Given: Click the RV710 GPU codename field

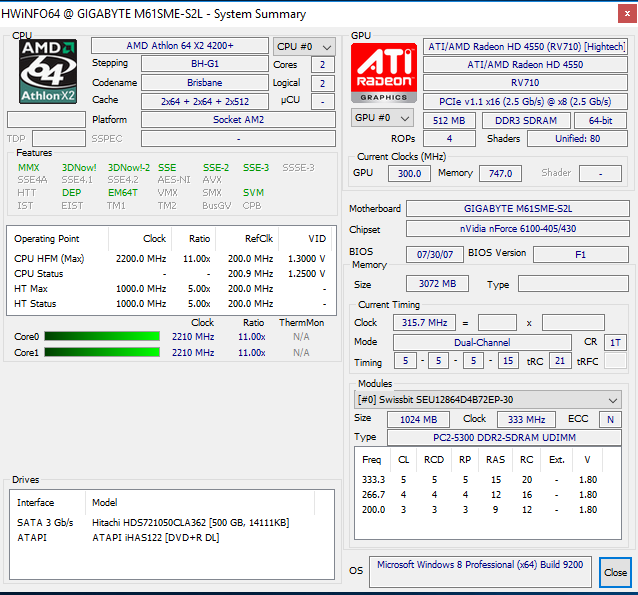Looking at the screenshot, I should [x=525, y=83].
